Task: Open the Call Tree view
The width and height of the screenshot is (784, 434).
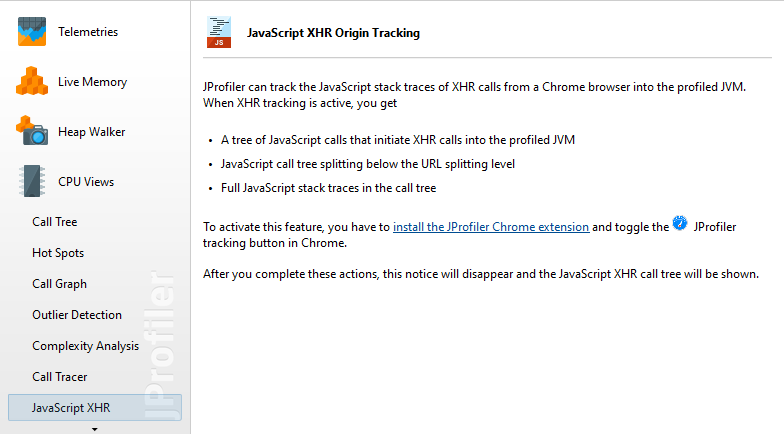Action: tap(54, 222)
